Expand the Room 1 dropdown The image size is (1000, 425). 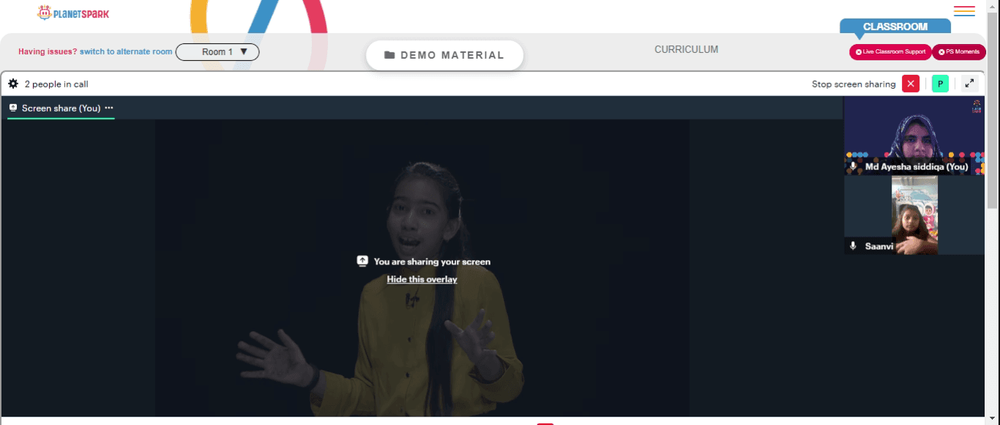pos(217,52)
